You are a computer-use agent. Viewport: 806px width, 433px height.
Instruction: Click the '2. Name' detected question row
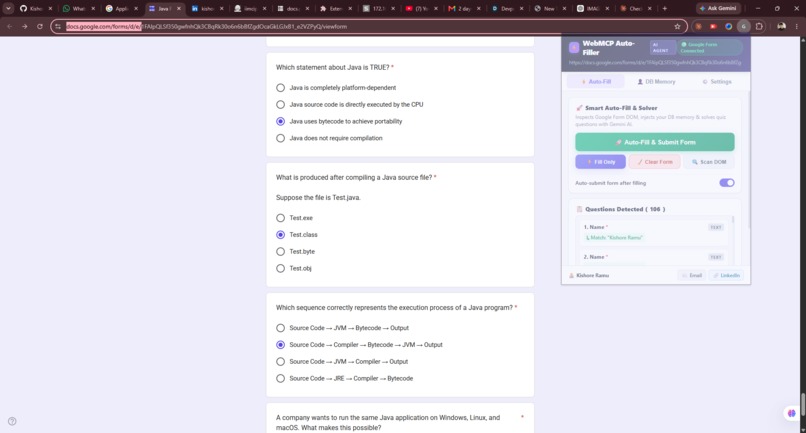tap(653, 257)
